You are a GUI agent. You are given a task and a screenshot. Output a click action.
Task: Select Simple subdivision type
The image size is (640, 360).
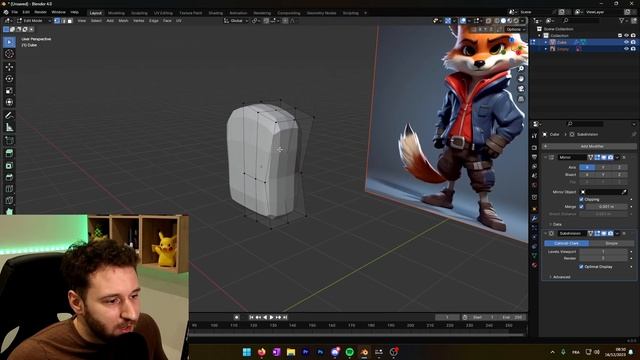pyautogui.click(x=611, y=243)
